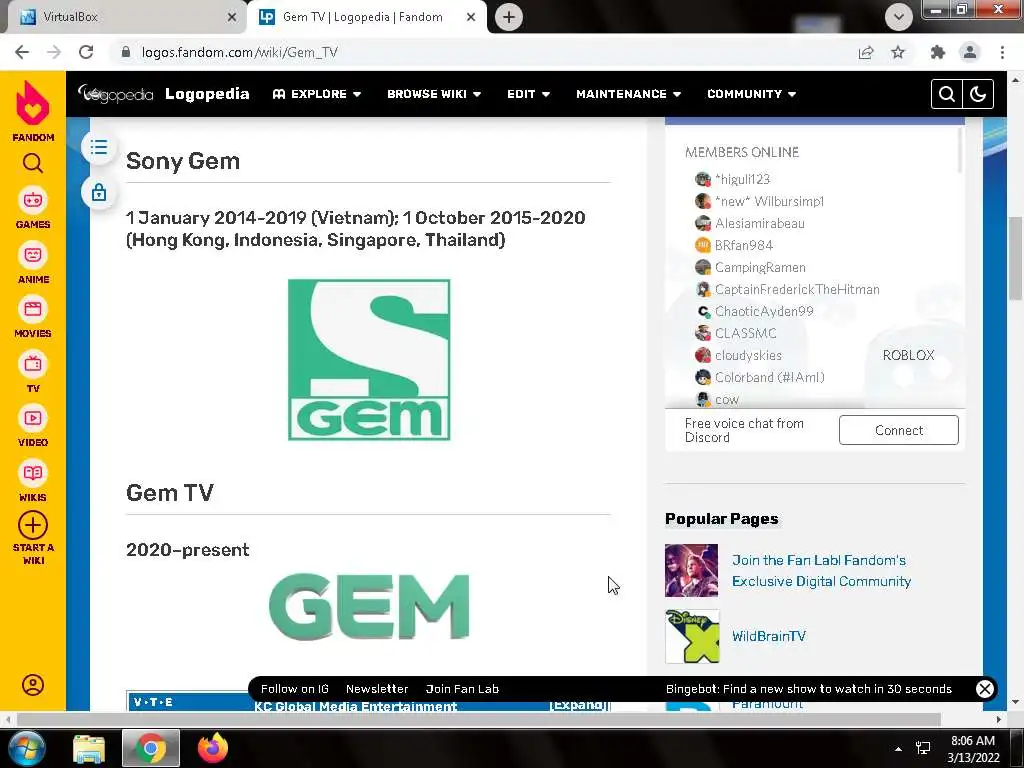Open the wiki search magnifier icon
This screenshot has width=1024, height=768.
(x=946, y=94)
